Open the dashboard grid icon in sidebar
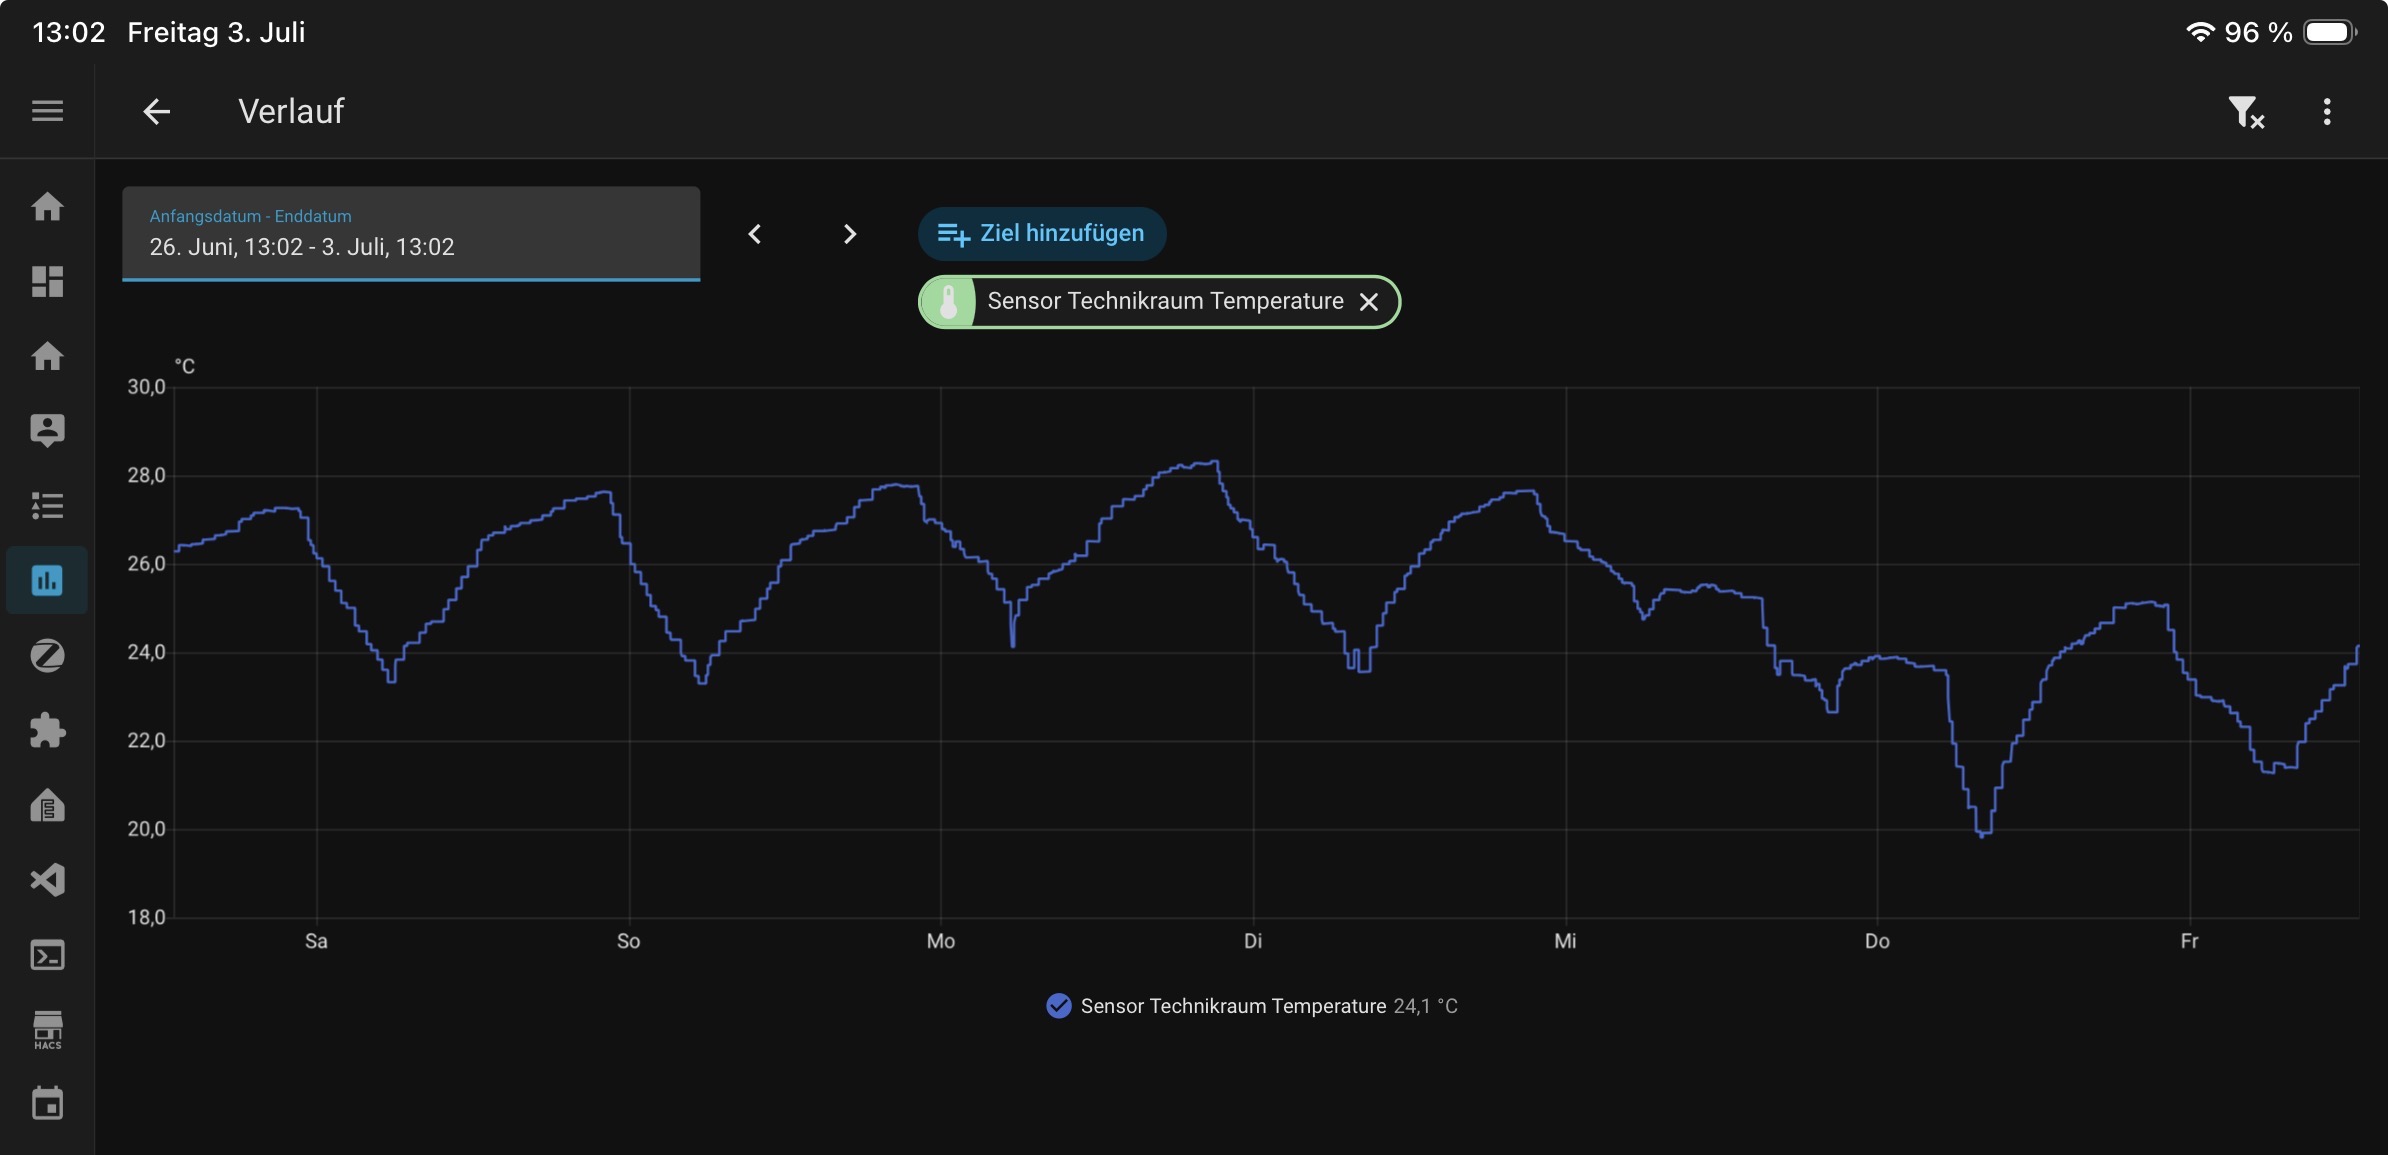The width and height of the screenshot is (2388, 1155). (x=47, y=281)
